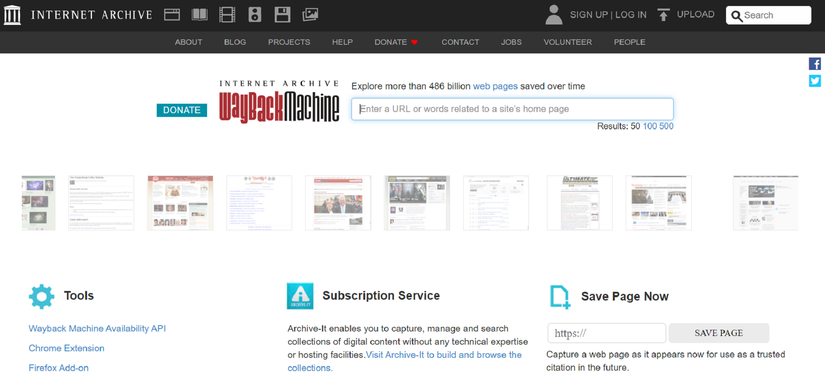
Task: Click the SIGN UP link
Action: pyautogui.click(x=589, y=15)
